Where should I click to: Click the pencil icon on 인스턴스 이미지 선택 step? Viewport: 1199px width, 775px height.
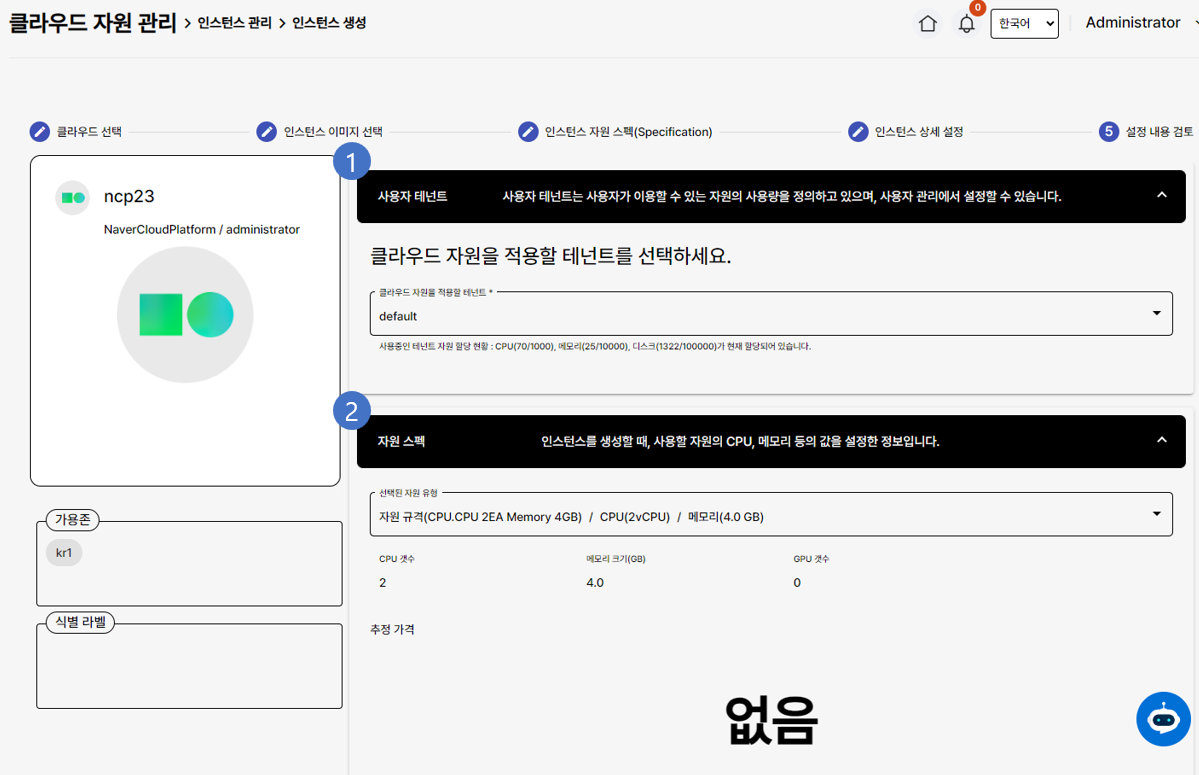[266, 131]
